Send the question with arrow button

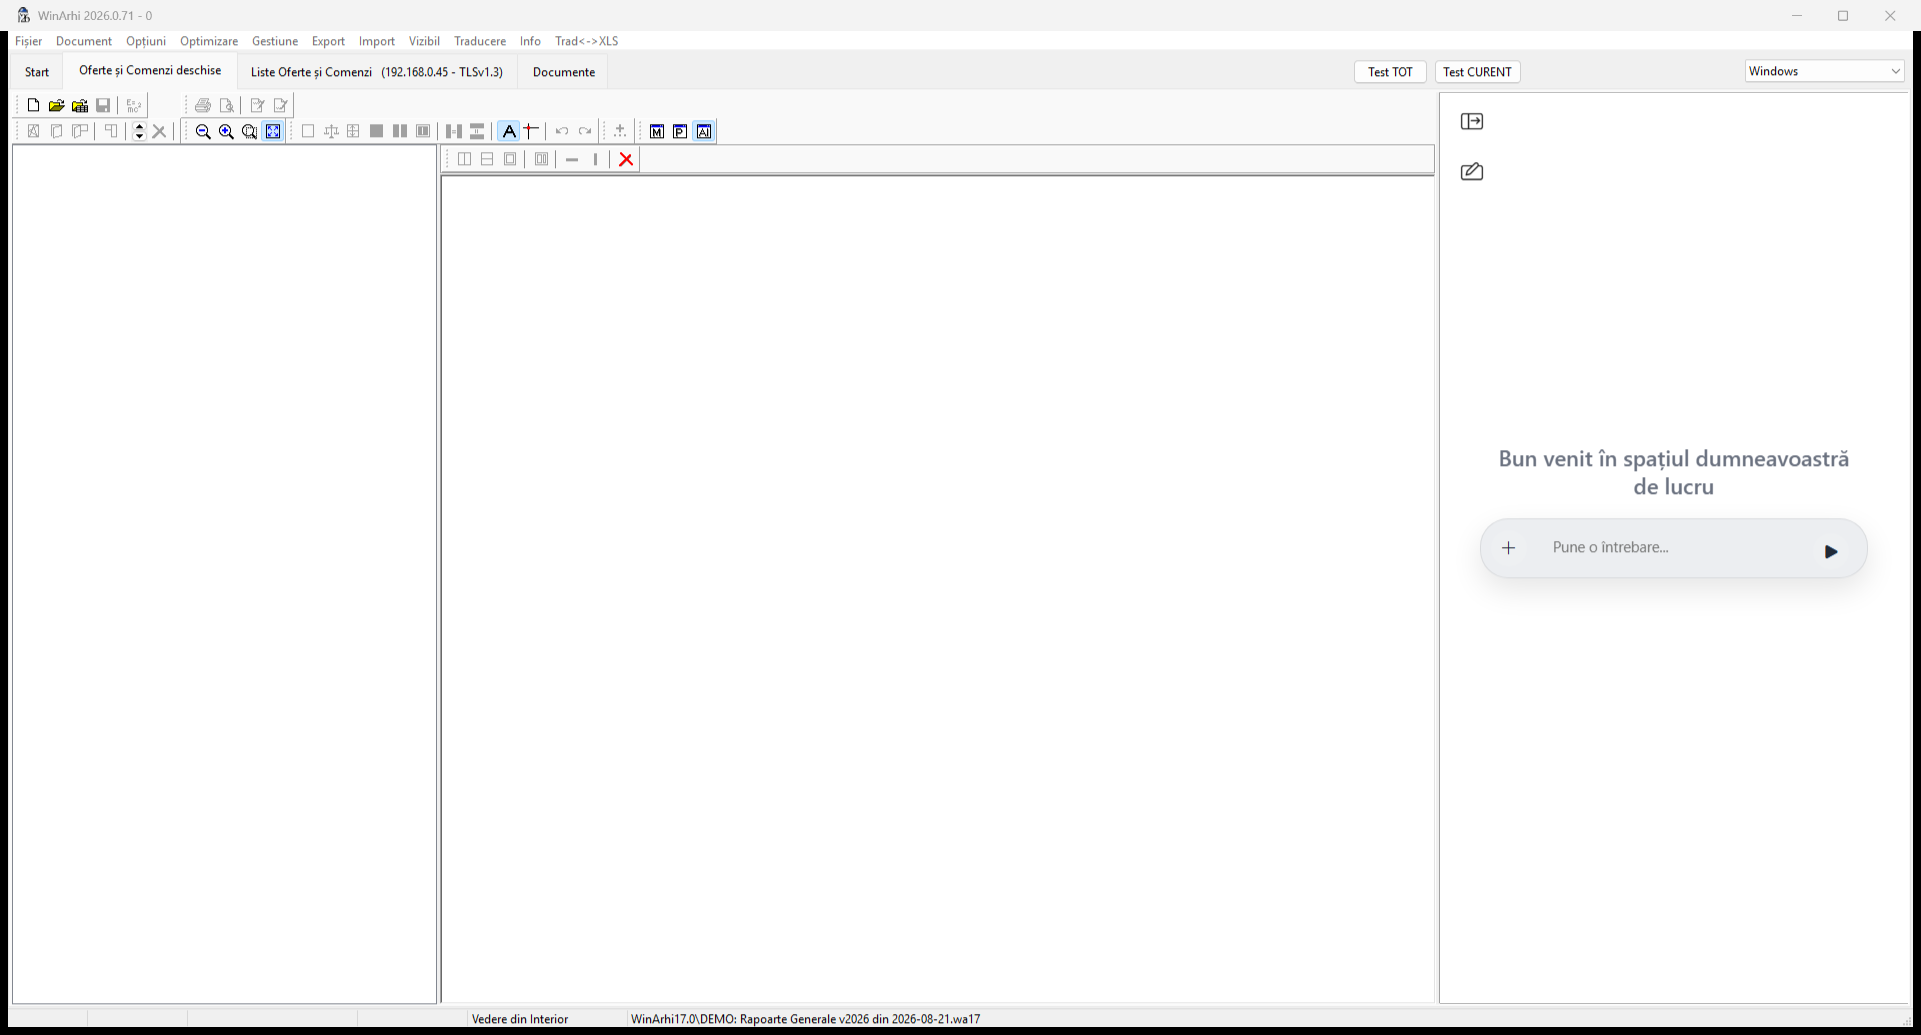click(x=1831, y=551)
